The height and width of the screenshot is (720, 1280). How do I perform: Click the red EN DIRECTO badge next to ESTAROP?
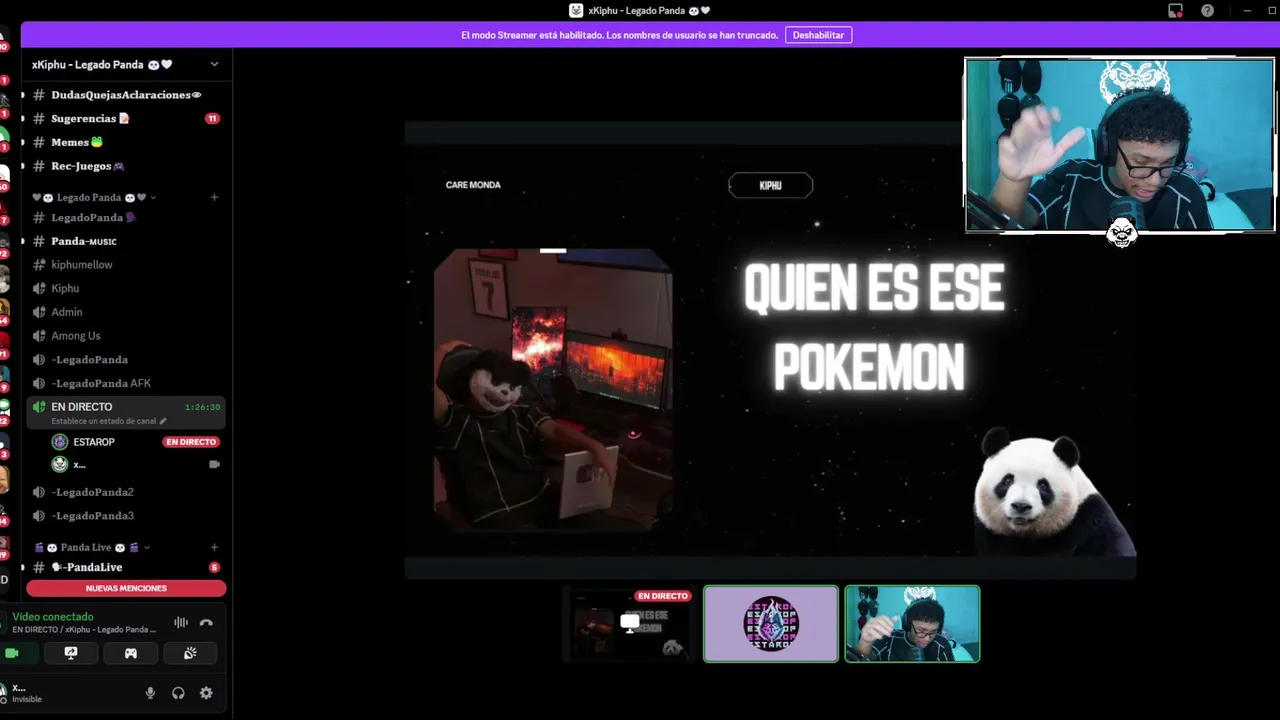(190, 442)
